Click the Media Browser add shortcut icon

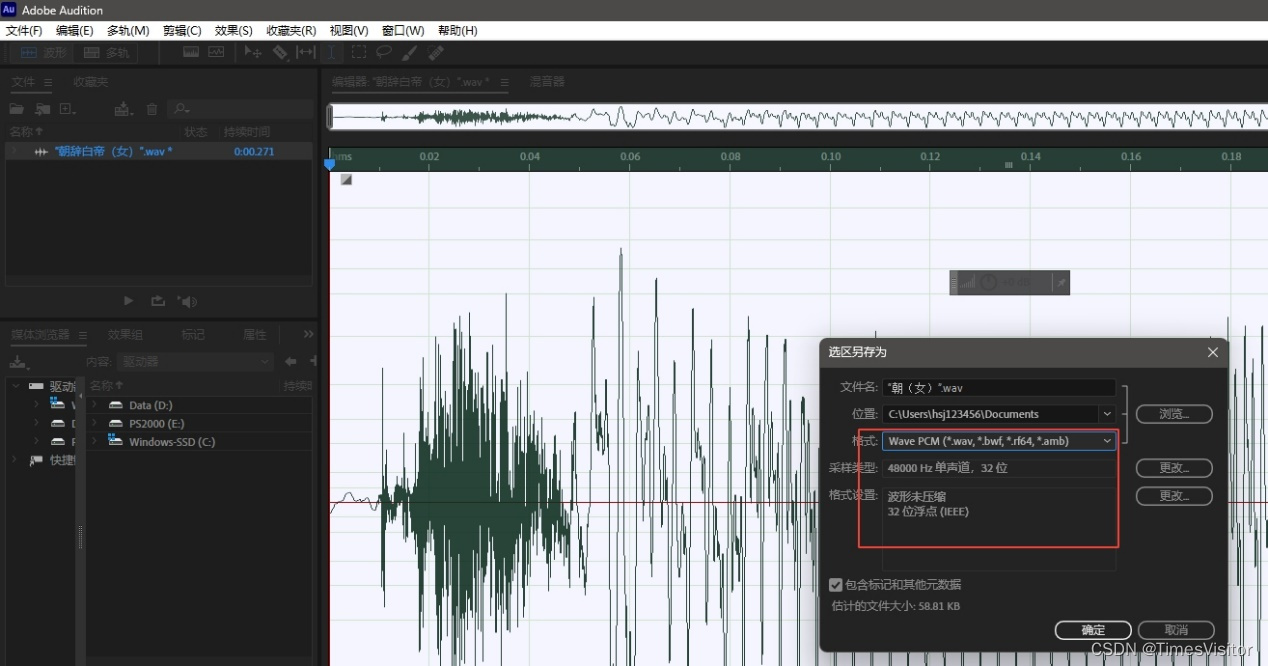click(x=18, y=362)
